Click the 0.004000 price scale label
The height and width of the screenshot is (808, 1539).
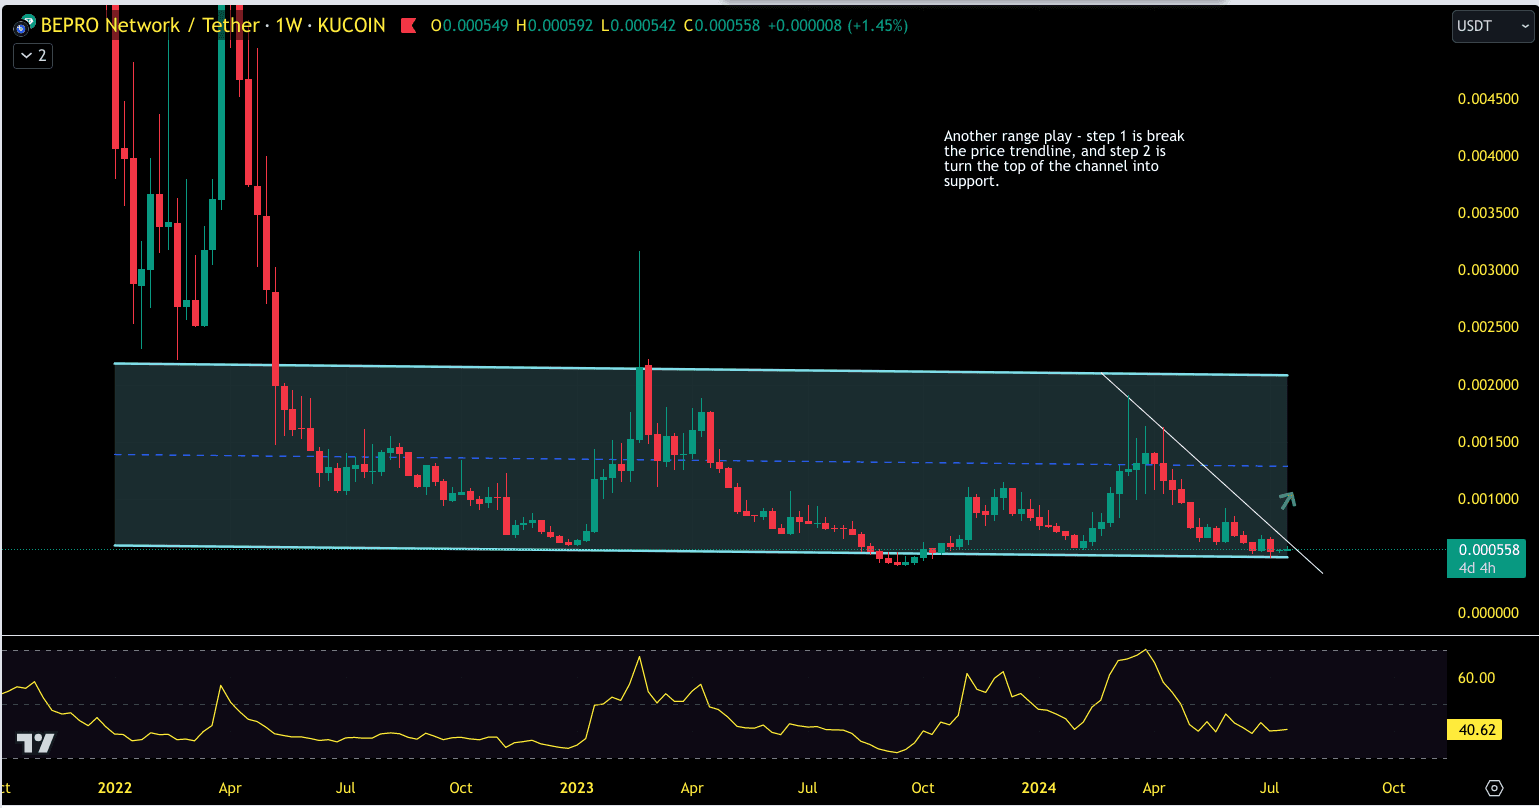pos(1488,156)
